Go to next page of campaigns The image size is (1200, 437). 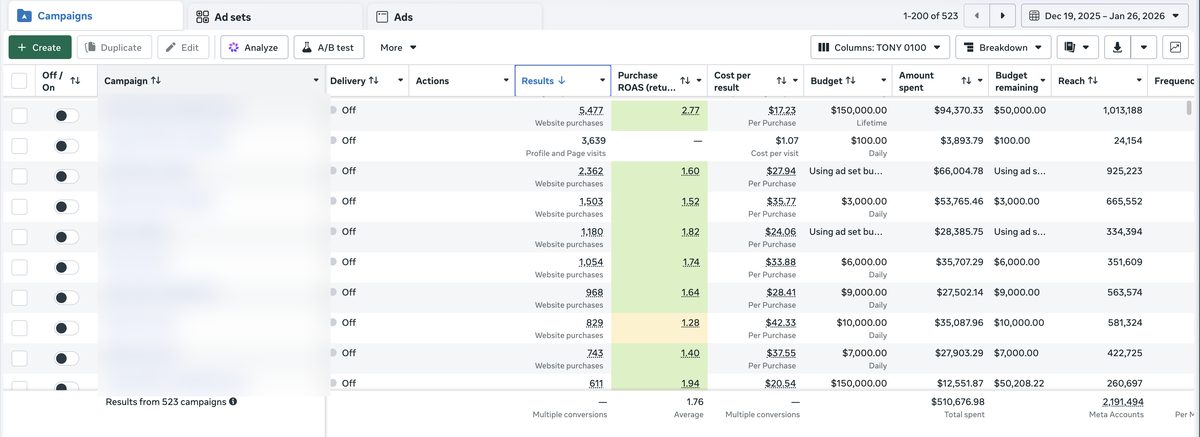1002,16
